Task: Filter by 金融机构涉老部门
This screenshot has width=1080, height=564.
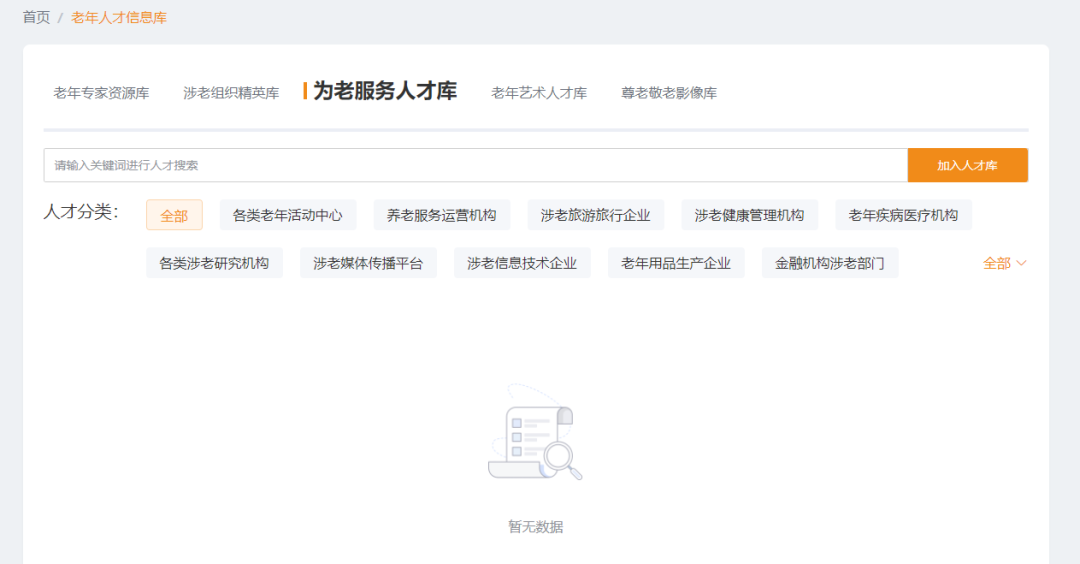Action: point(830,263)
